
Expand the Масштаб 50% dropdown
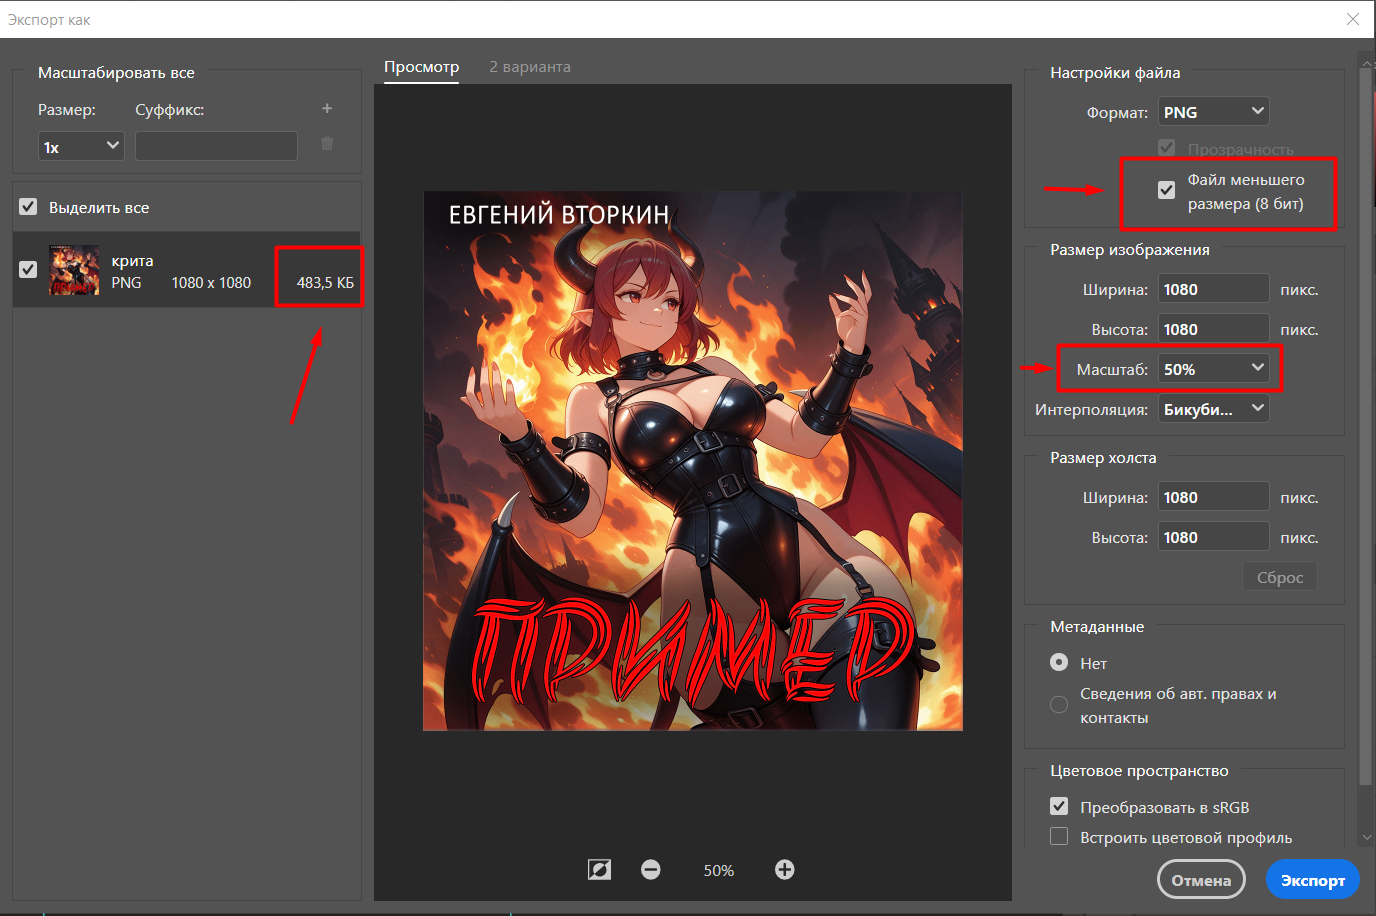(x=1213, y=369)
